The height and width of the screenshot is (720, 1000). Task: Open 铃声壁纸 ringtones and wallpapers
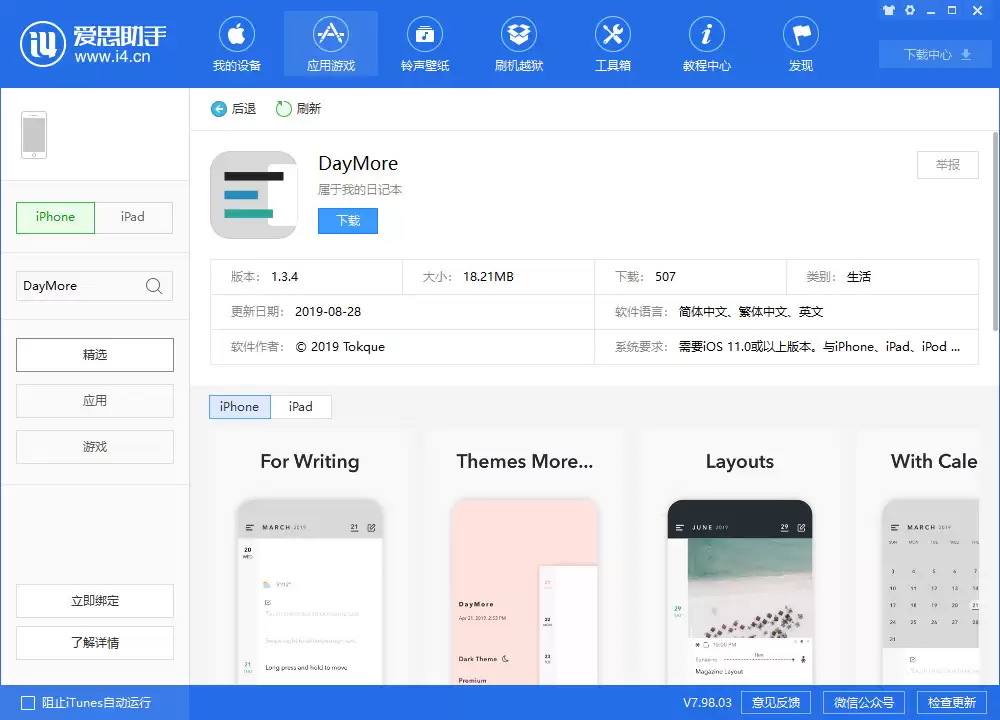[425, 44]
